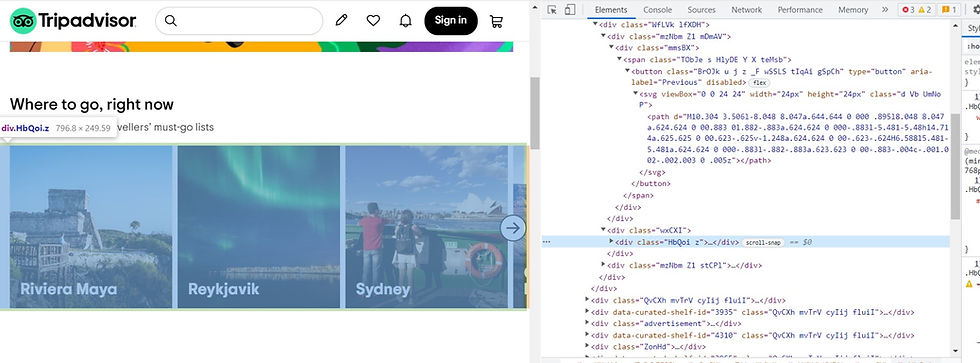Click the 'Where to go, right now' heading
Viewport: 980px width, 363px height.
[x=92, y=104]
